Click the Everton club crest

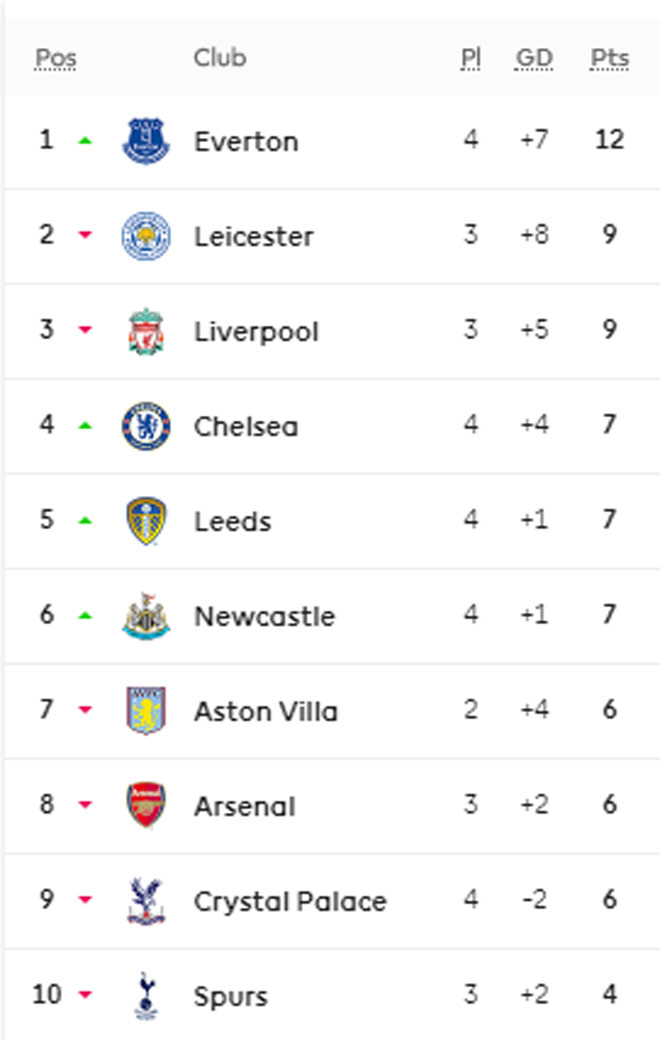point(147,140)
